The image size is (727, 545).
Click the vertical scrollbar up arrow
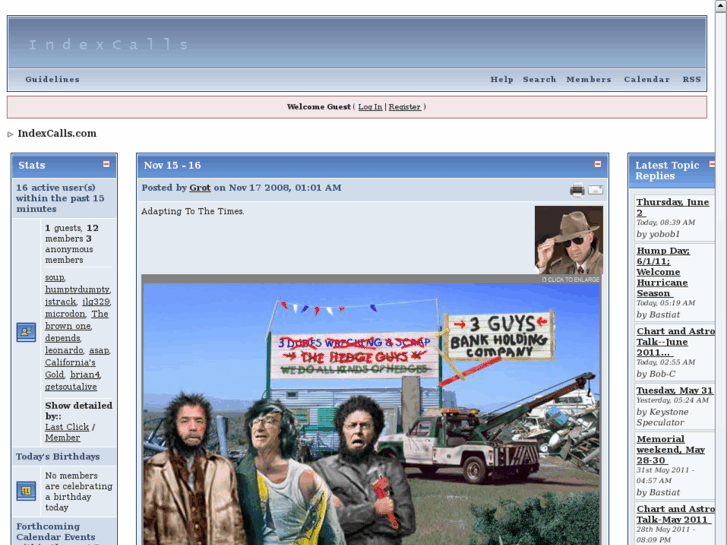721,5
